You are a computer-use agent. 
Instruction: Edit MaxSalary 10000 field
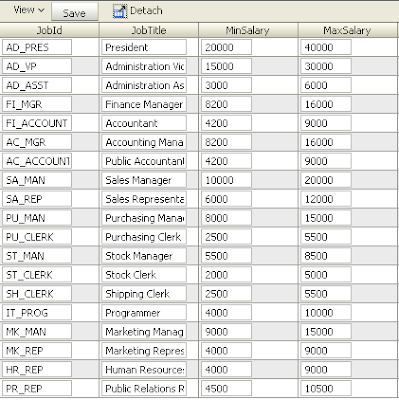point(326,313)
